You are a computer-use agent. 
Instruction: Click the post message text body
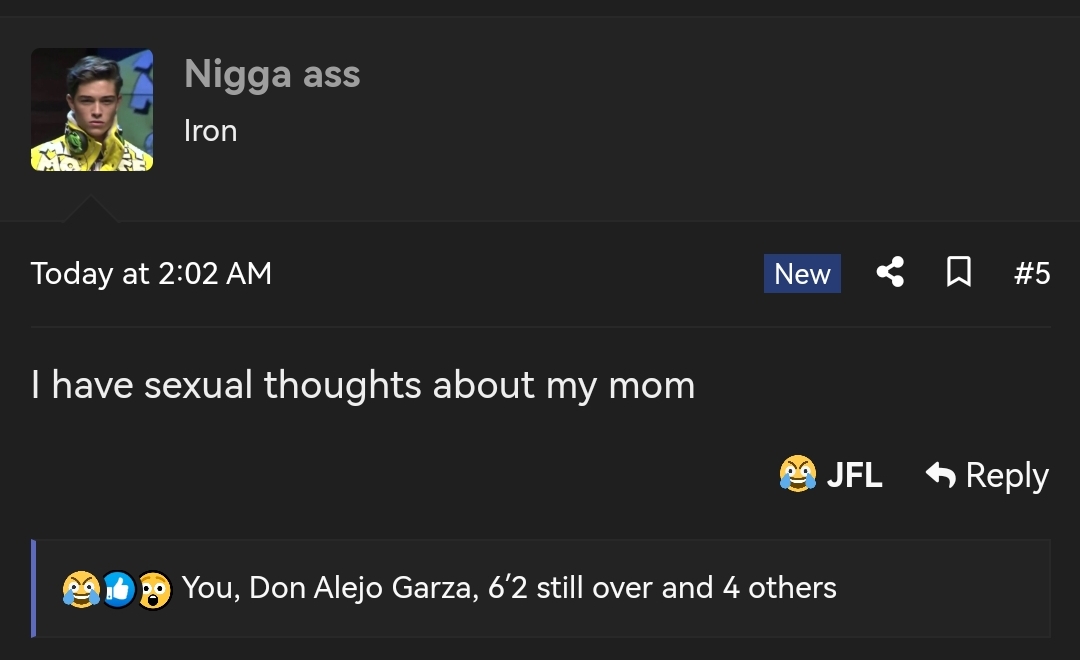363,384
